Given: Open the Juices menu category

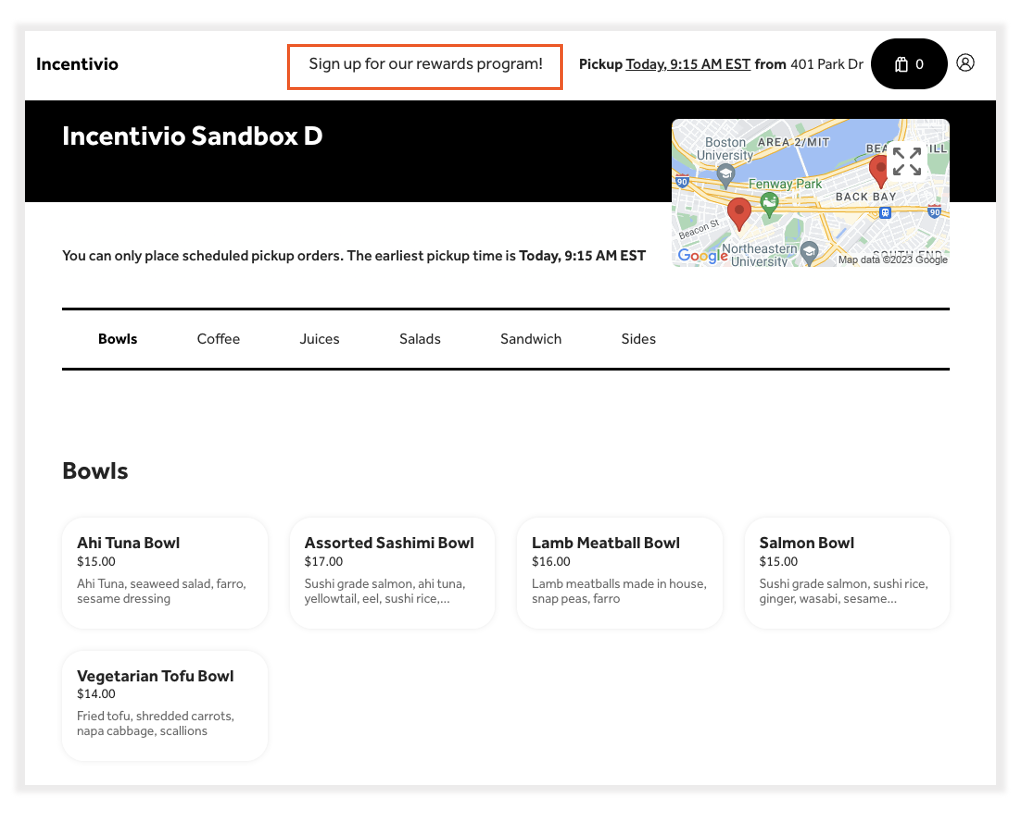Looking at the screenshot, I should tap(319, 339).
